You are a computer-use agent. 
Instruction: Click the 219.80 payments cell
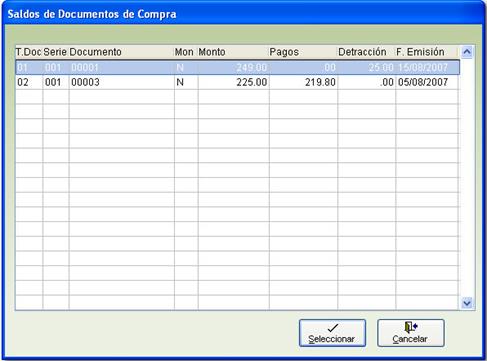pos(320,82)
